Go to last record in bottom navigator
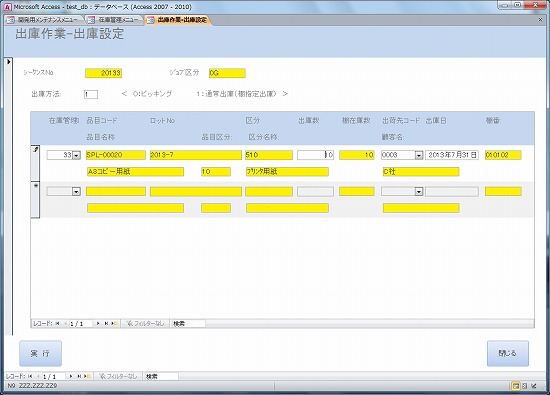 click(79, 376)
